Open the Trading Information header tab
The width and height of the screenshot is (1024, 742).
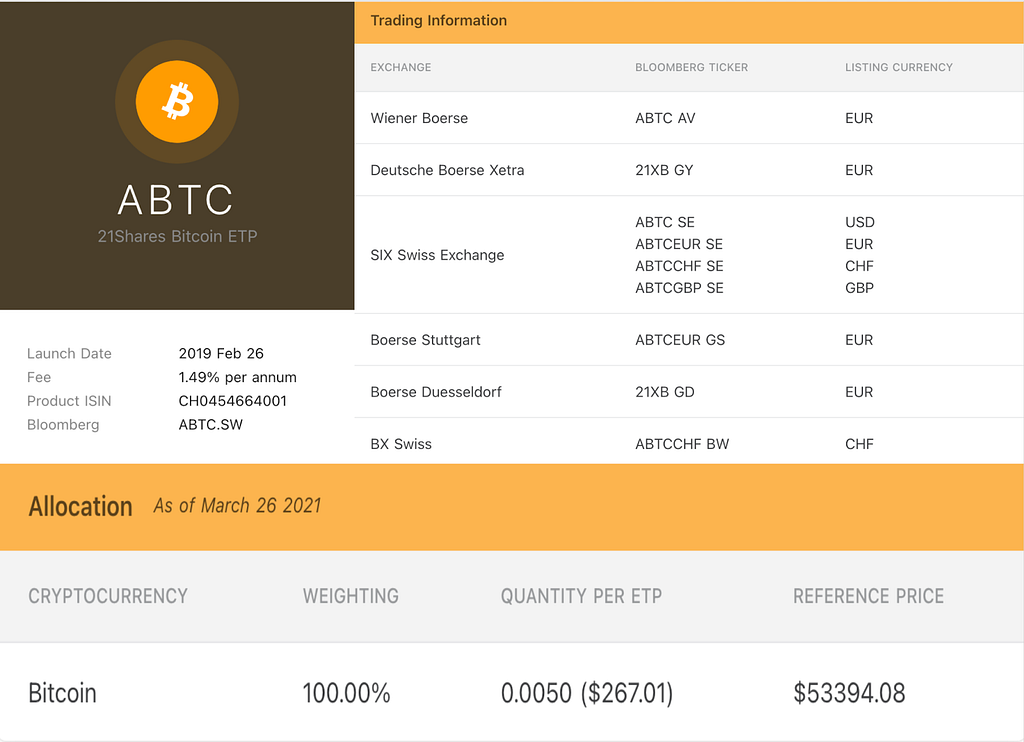[x=438, y=20]
